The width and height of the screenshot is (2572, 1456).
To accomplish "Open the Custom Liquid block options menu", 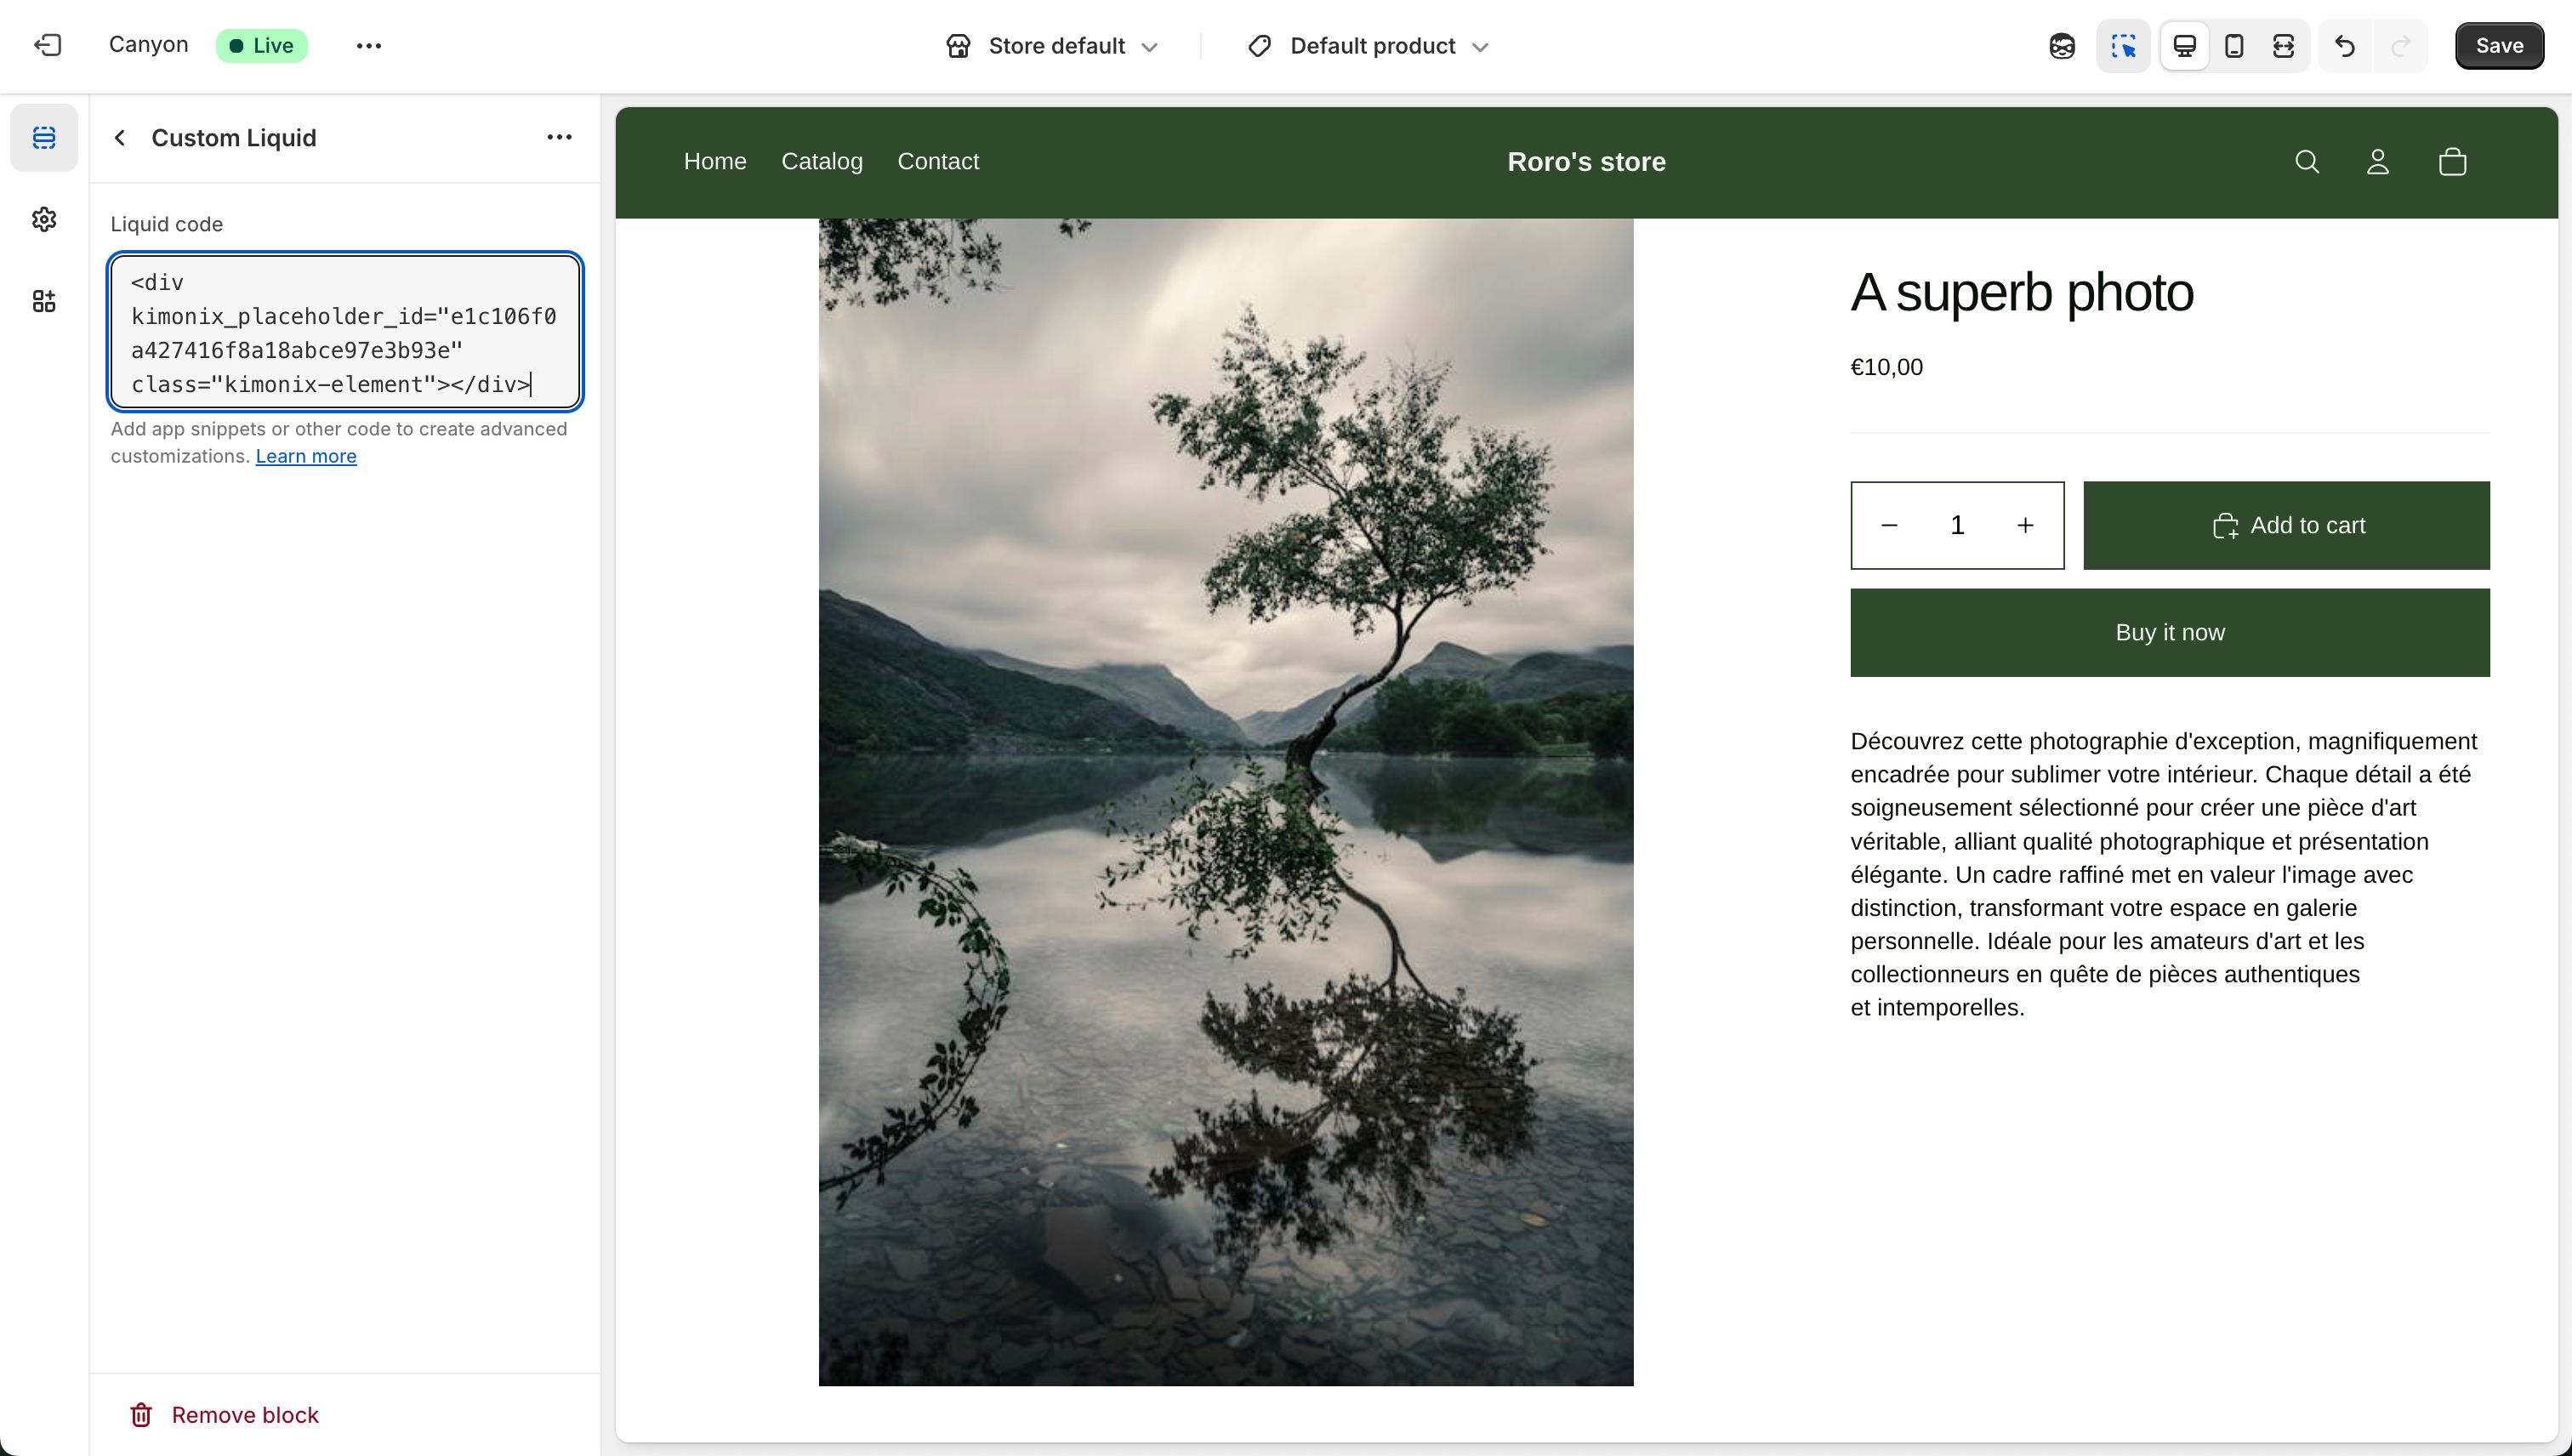I will 559,137.
